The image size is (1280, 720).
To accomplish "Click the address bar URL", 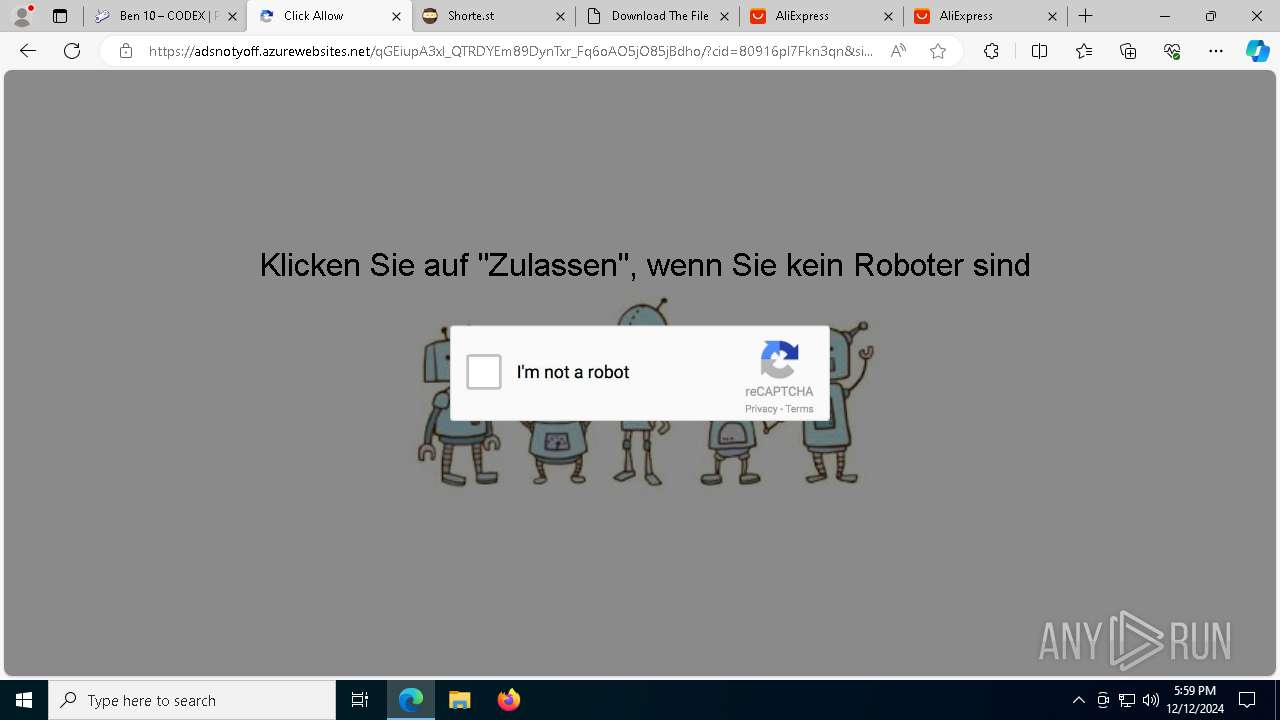I will pos(510,51).
